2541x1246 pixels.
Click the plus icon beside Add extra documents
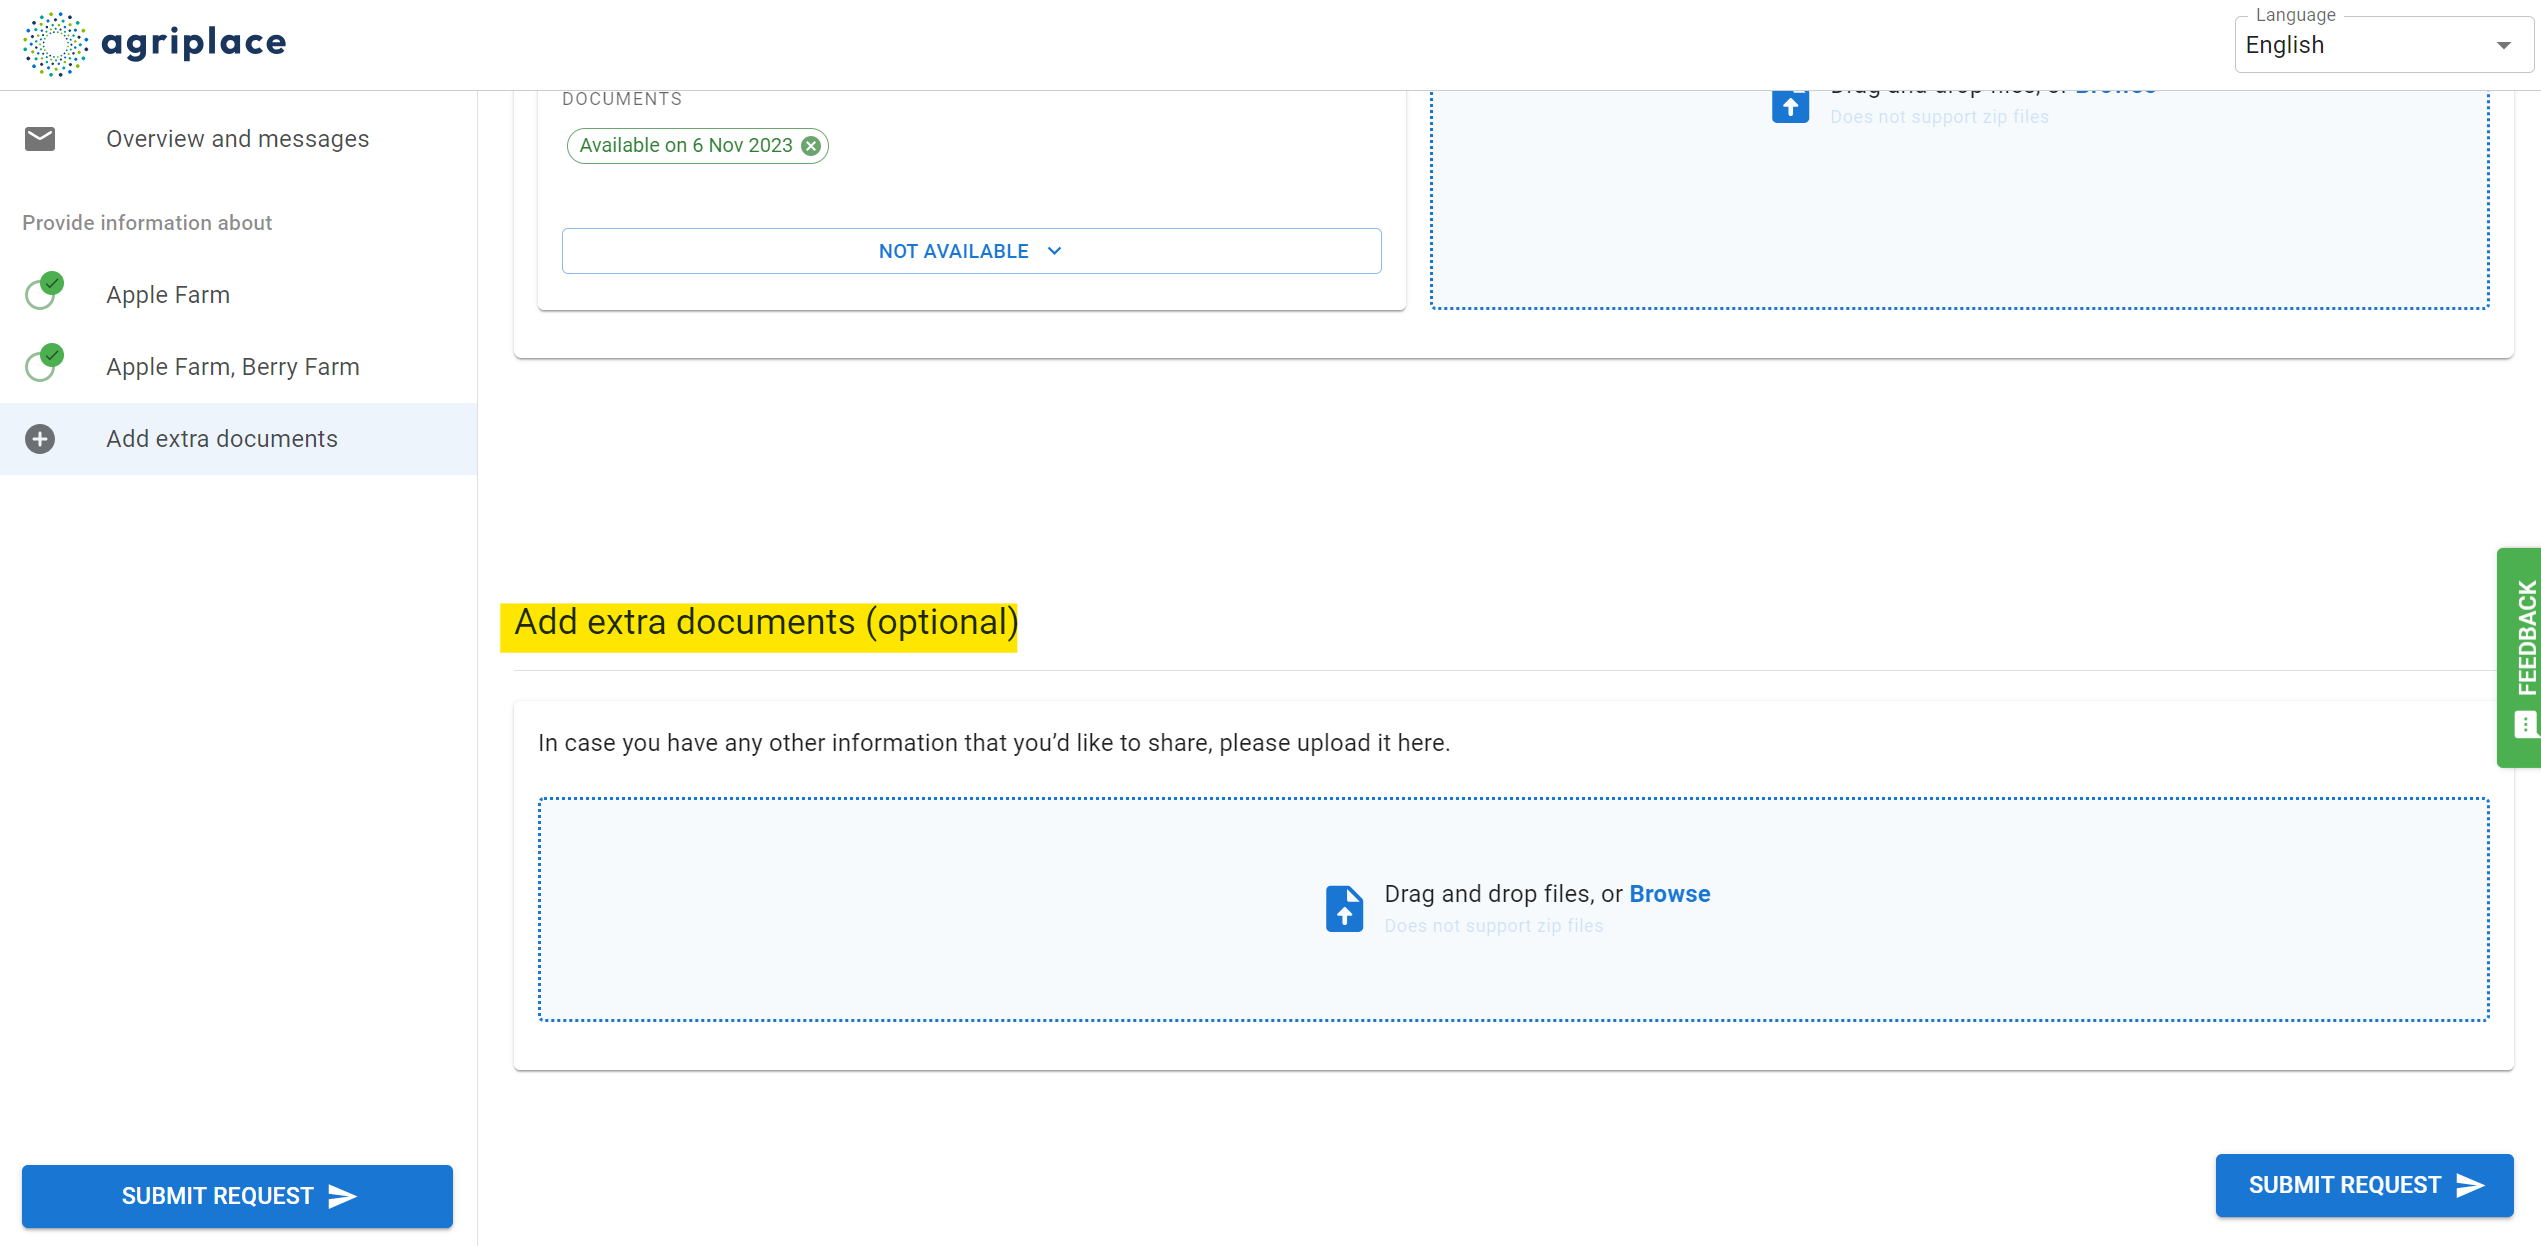40,439
